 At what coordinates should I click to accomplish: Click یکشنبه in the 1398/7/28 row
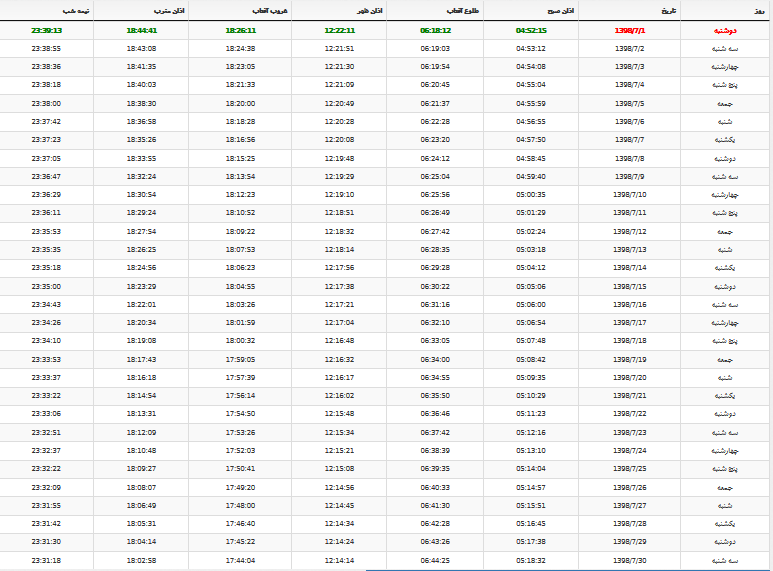[725, 524]
